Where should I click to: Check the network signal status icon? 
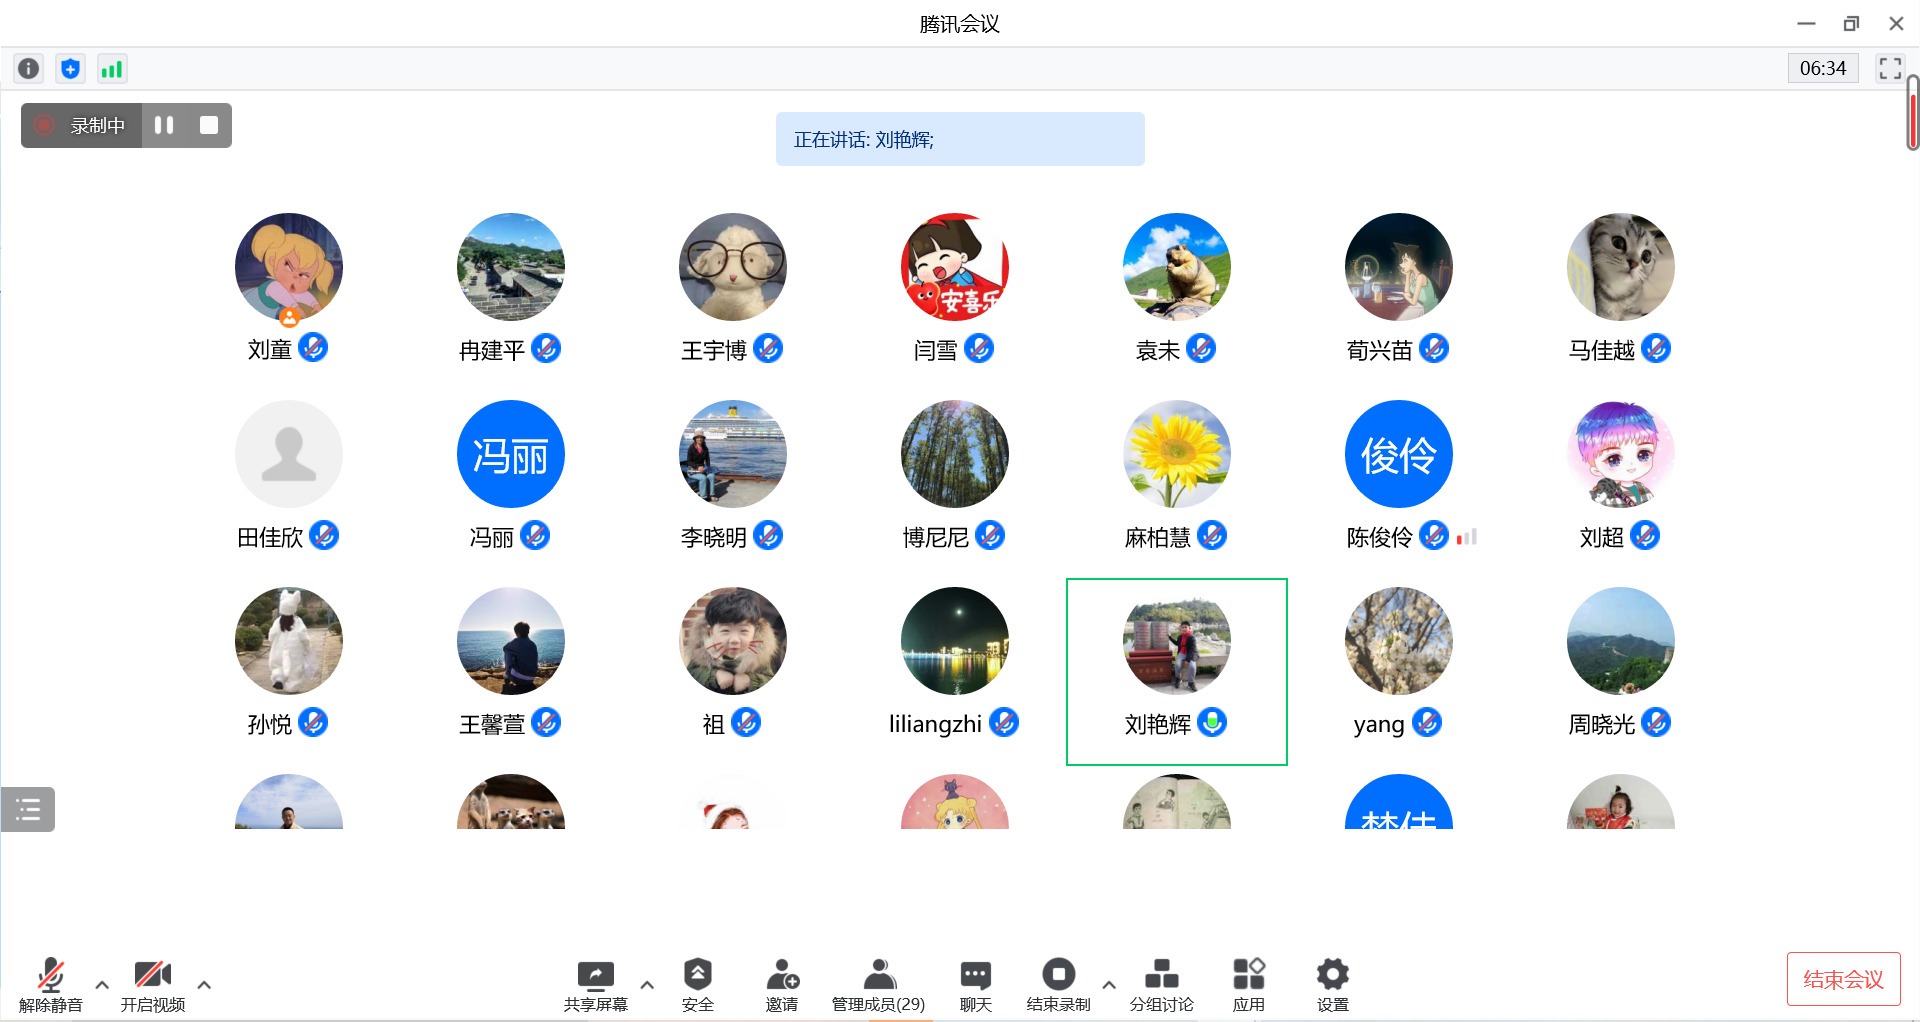[x=111, y=68]
